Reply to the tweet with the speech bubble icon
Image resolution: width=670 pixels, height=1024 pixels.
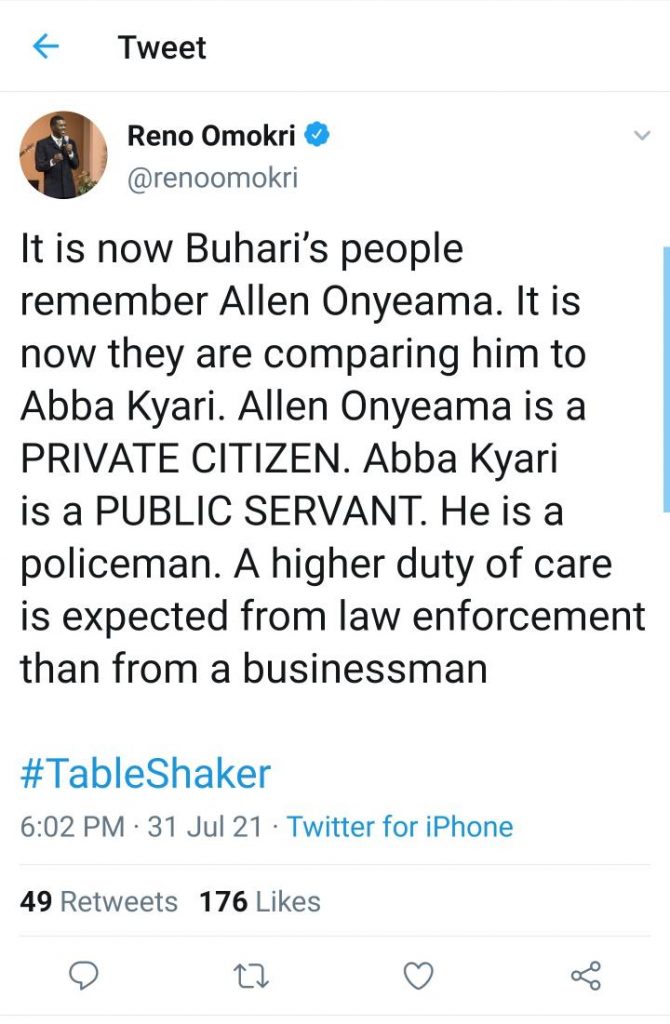coord(86,975)
